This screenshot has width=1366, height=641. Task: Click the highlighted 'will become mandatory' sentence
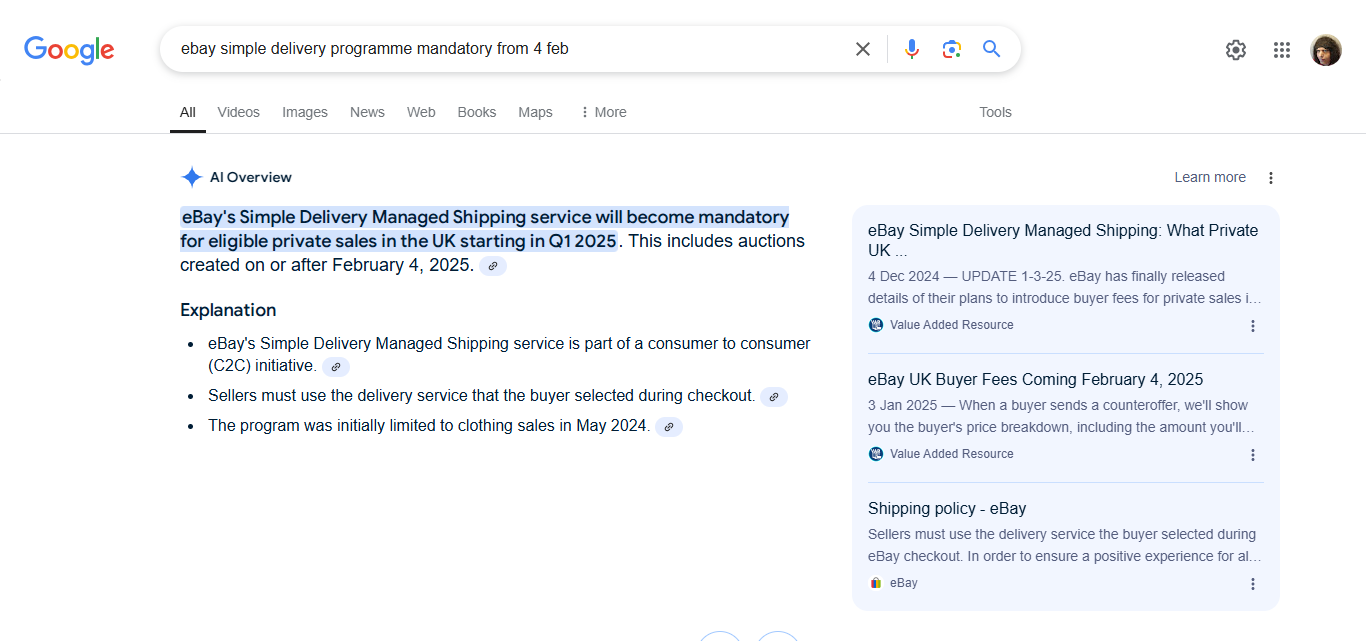coord(485,229)
